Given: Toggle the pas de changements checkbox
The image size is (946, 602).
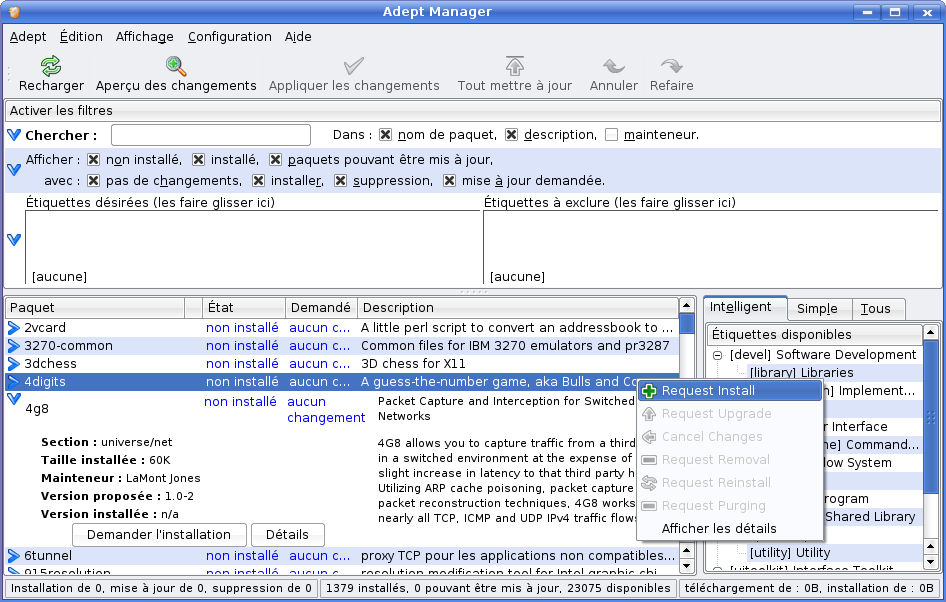Looking at the screenshot, I should pos(94,180).
